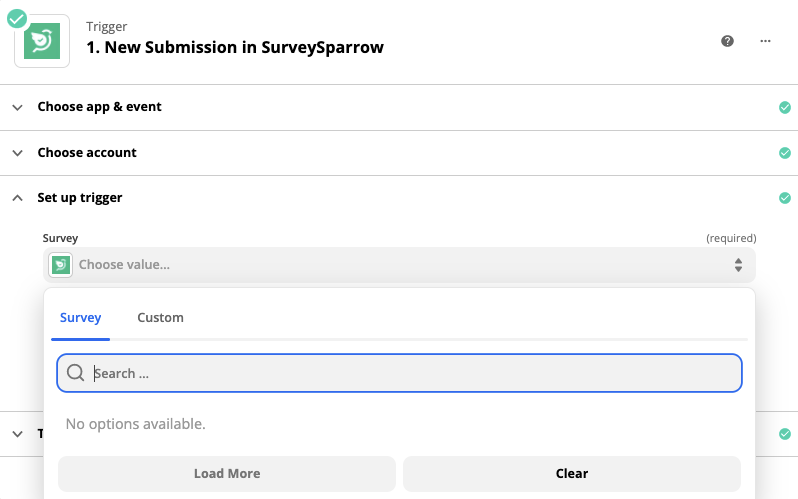This screenshot has height=499, width=798.
Task: Click the magnifier icon in search box
Action: click(x=75, y=373)
